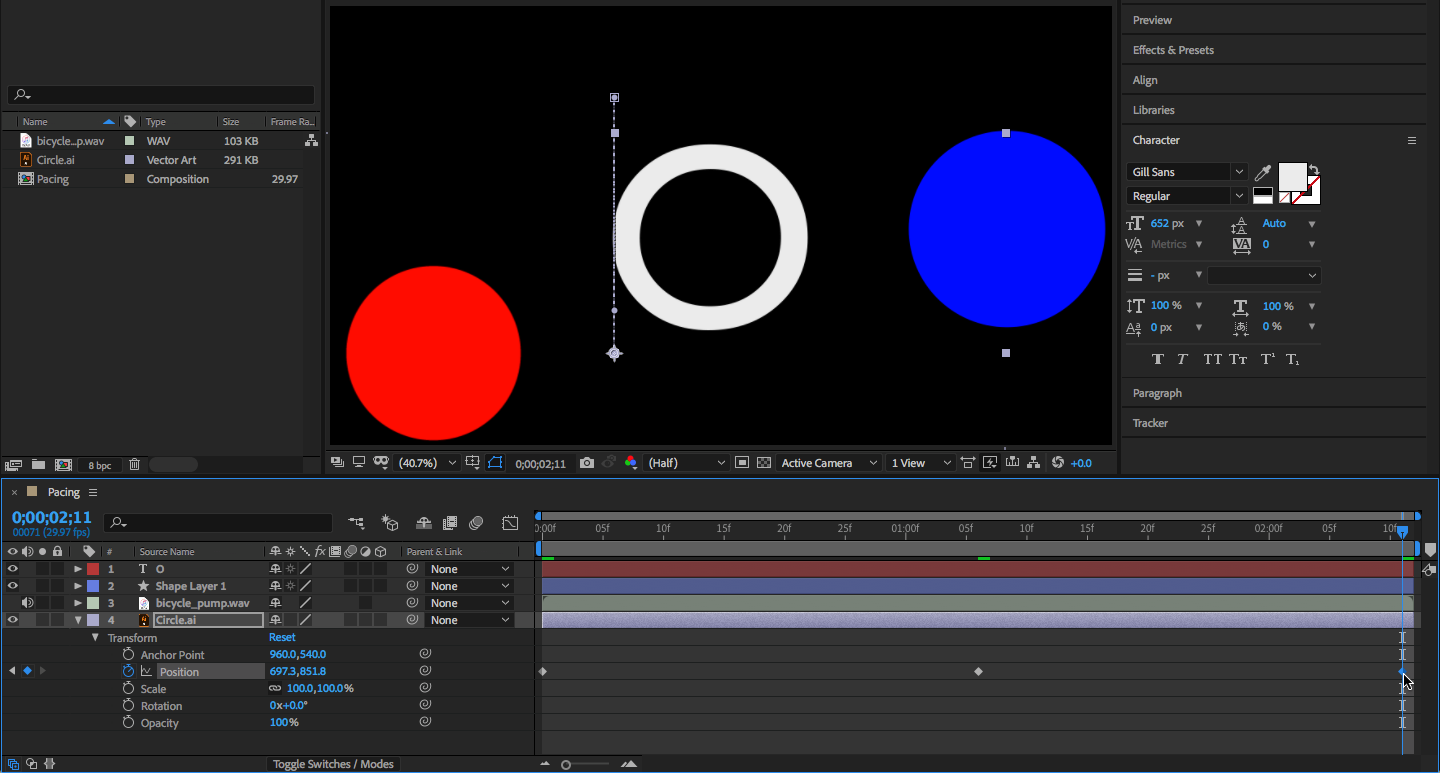The height and width of the screenshot is (773, 1440).
Task: Open the Graph Editor in the timeline
Action: point(510,523)
